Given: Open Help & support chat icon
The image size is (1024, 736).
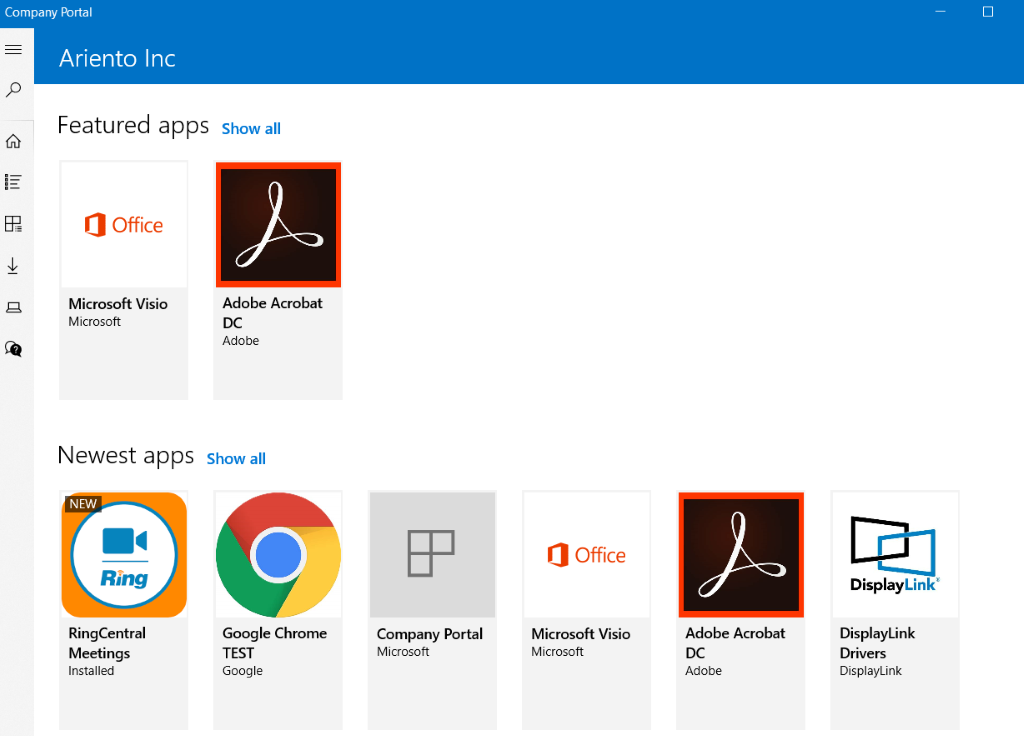Looking at the screenshot, I should pyautogui.click(x=14, y=349).
